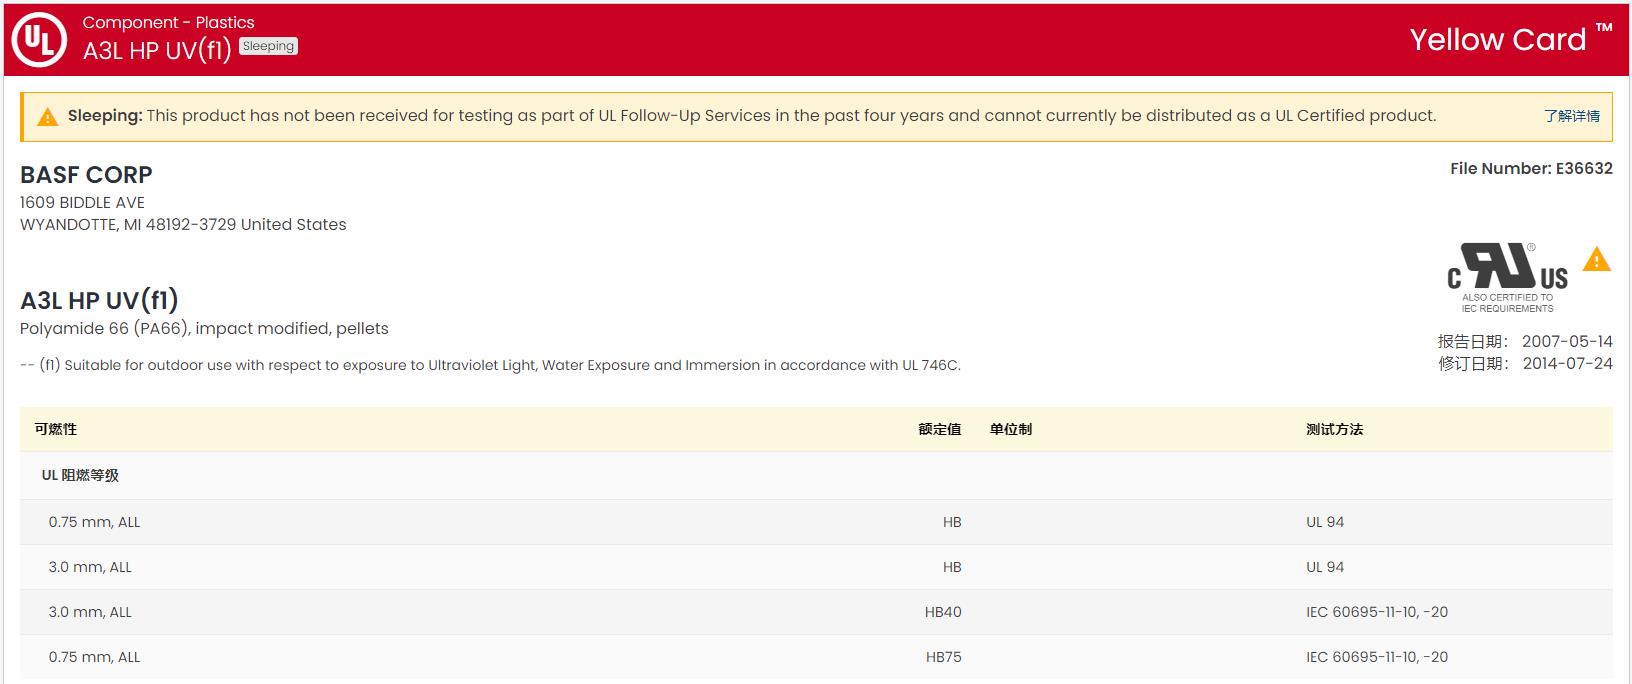Click the 报告日期 label
Viewport: 1632px width, 684px height.
point(1474,342)
